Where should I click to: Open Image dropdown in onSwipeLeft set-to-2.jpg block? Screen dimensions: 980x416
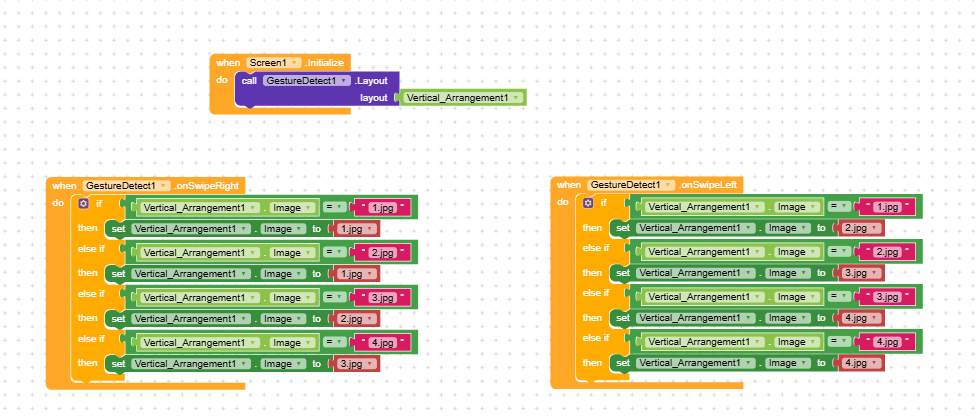click(x=788, y=228)
